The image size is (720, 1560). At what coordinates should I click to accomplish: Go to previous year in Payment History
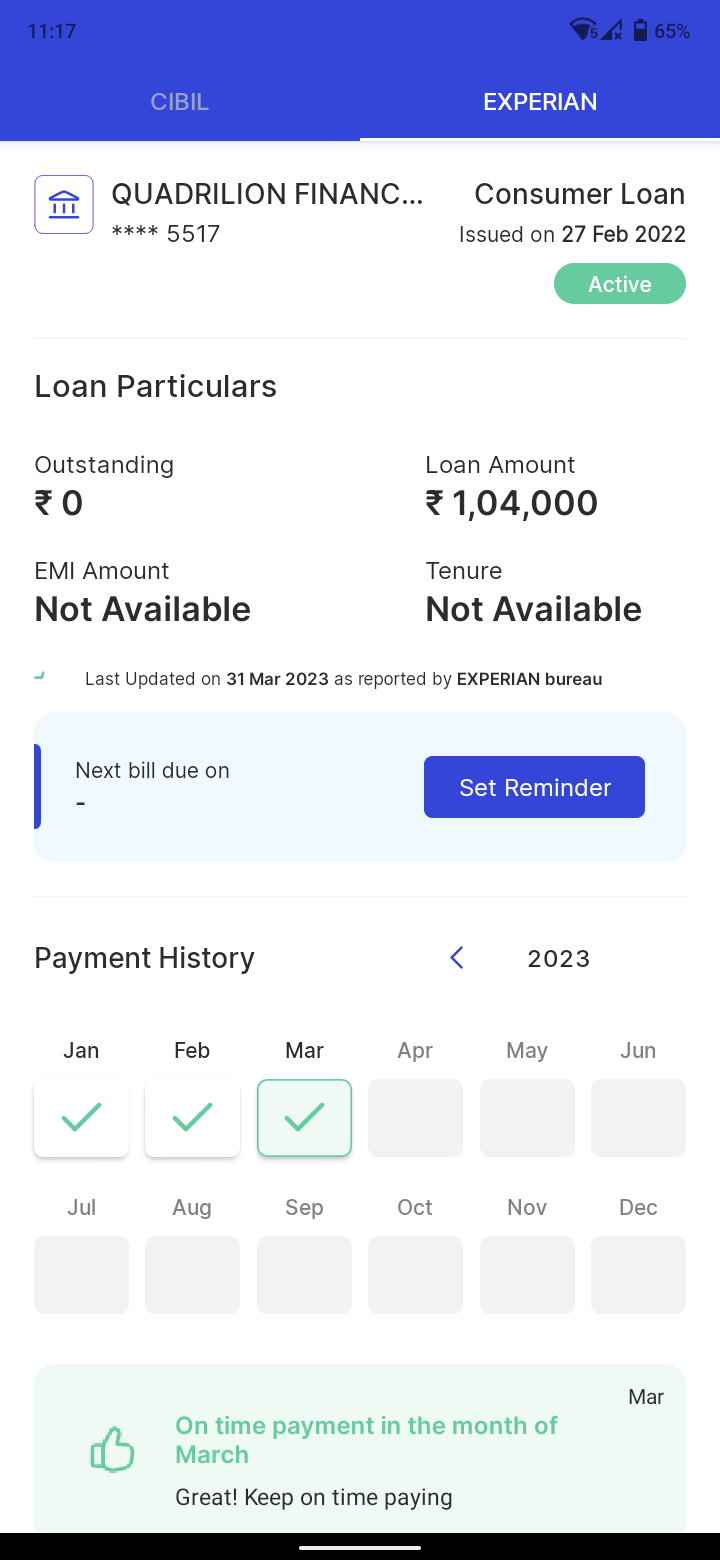tap(457, 958)
